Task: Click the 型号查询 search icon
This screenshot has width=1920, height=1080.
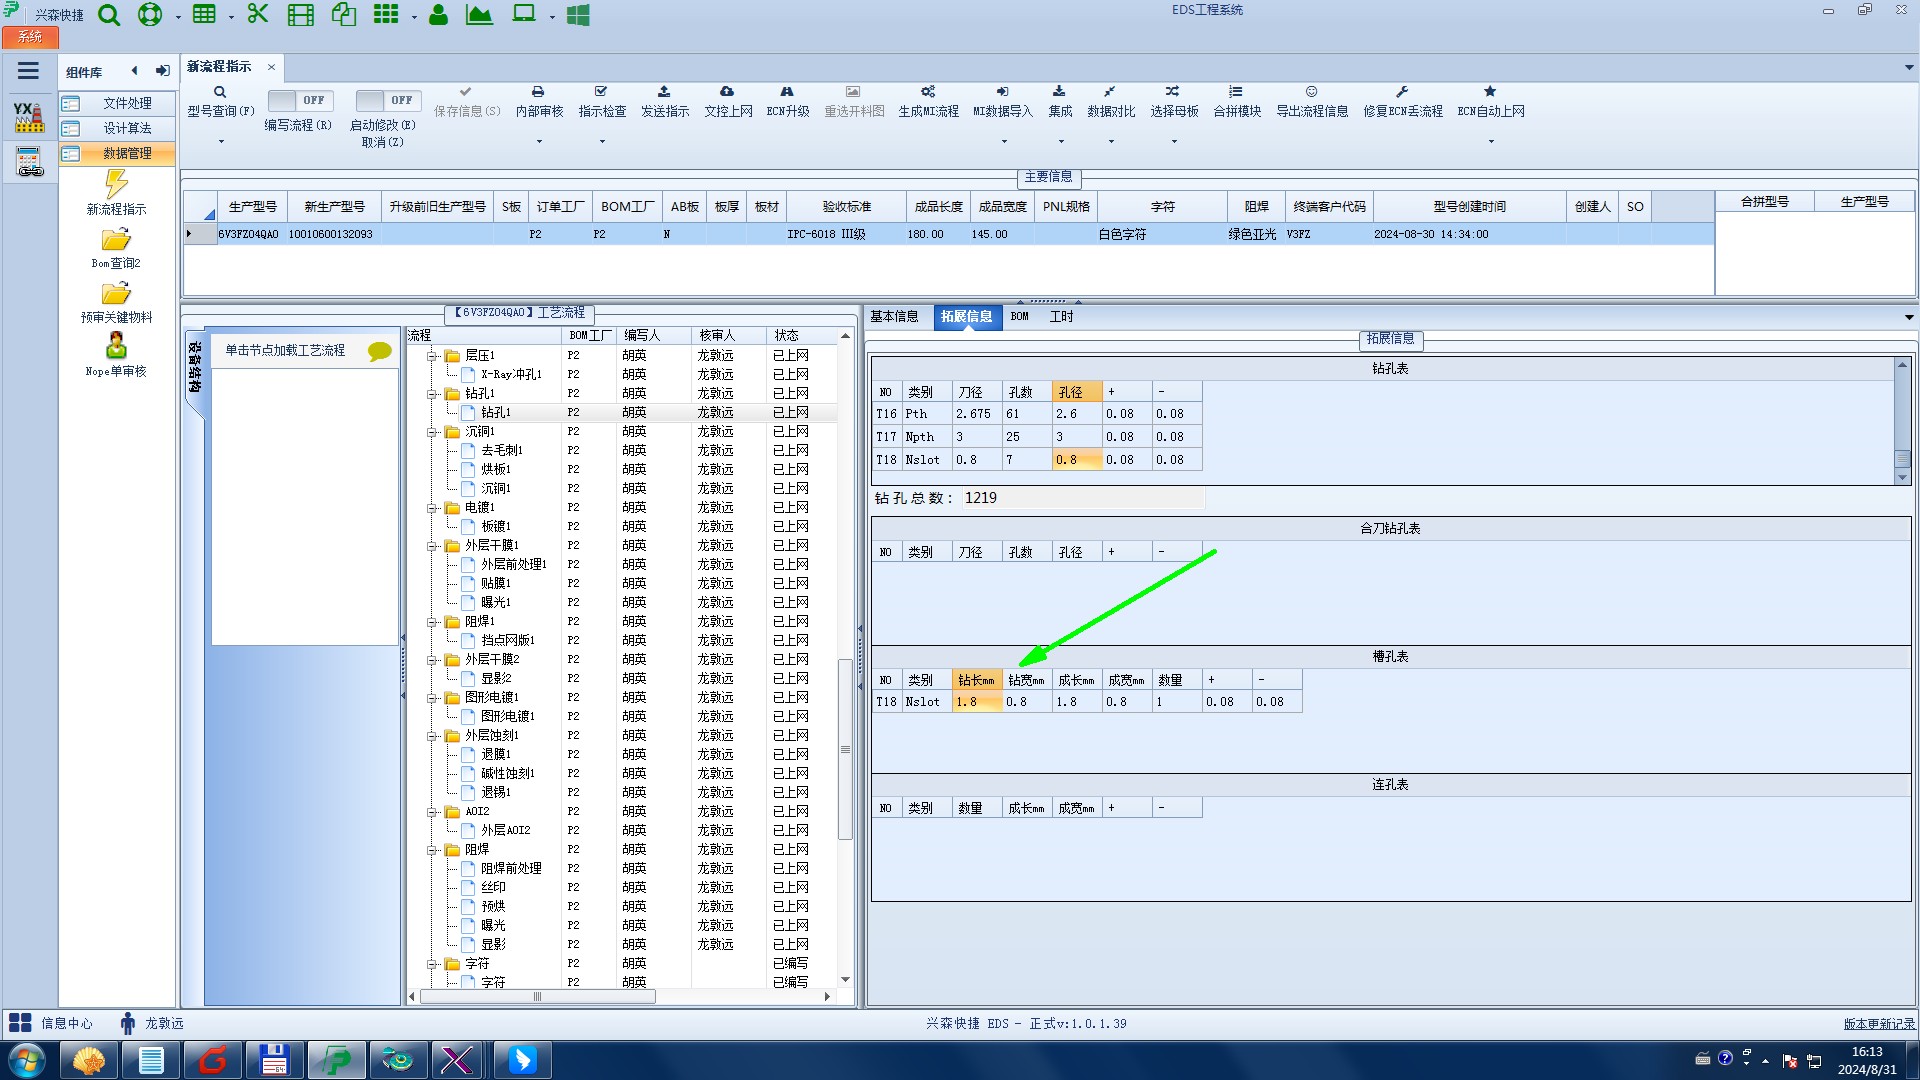Action: pyautogui.click(x=220, y=92)
